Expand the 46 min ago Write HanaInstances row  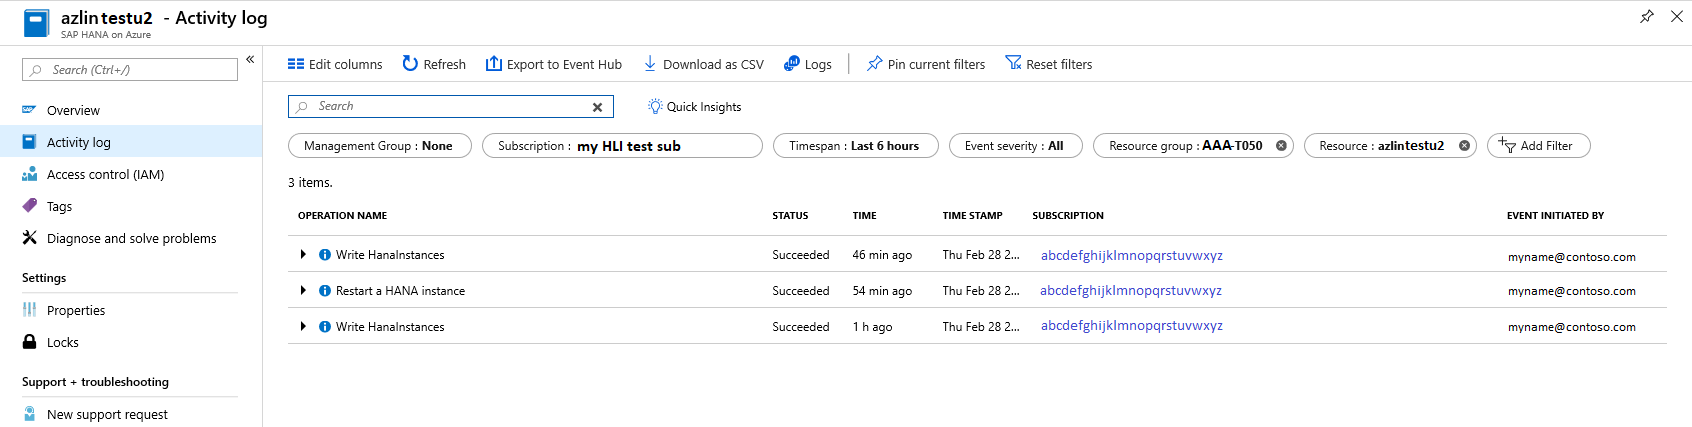(303, 255)
